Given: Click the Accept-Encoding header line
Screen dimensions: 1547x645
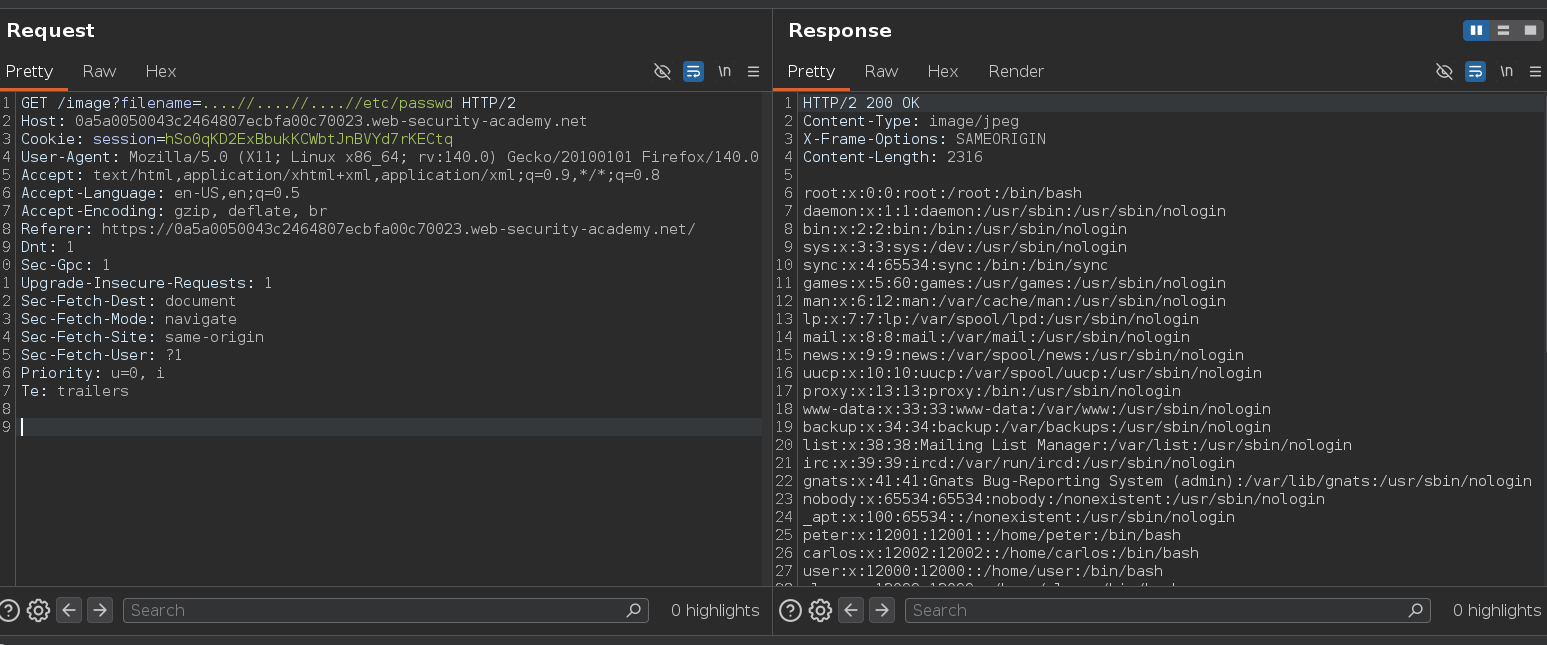Looking at the screenshot, I should pyautogui.click(x=174, y=211).
